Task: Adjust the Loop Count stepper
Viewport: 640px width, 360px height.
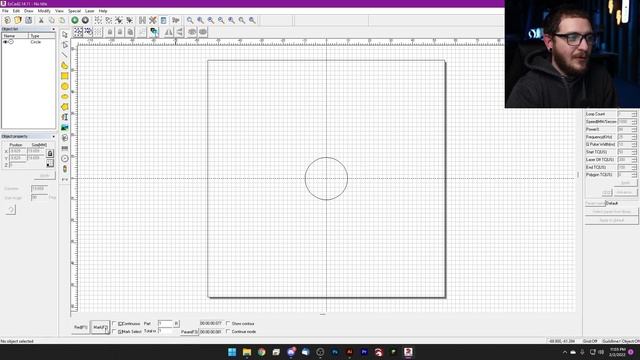Action: point(634,114)
